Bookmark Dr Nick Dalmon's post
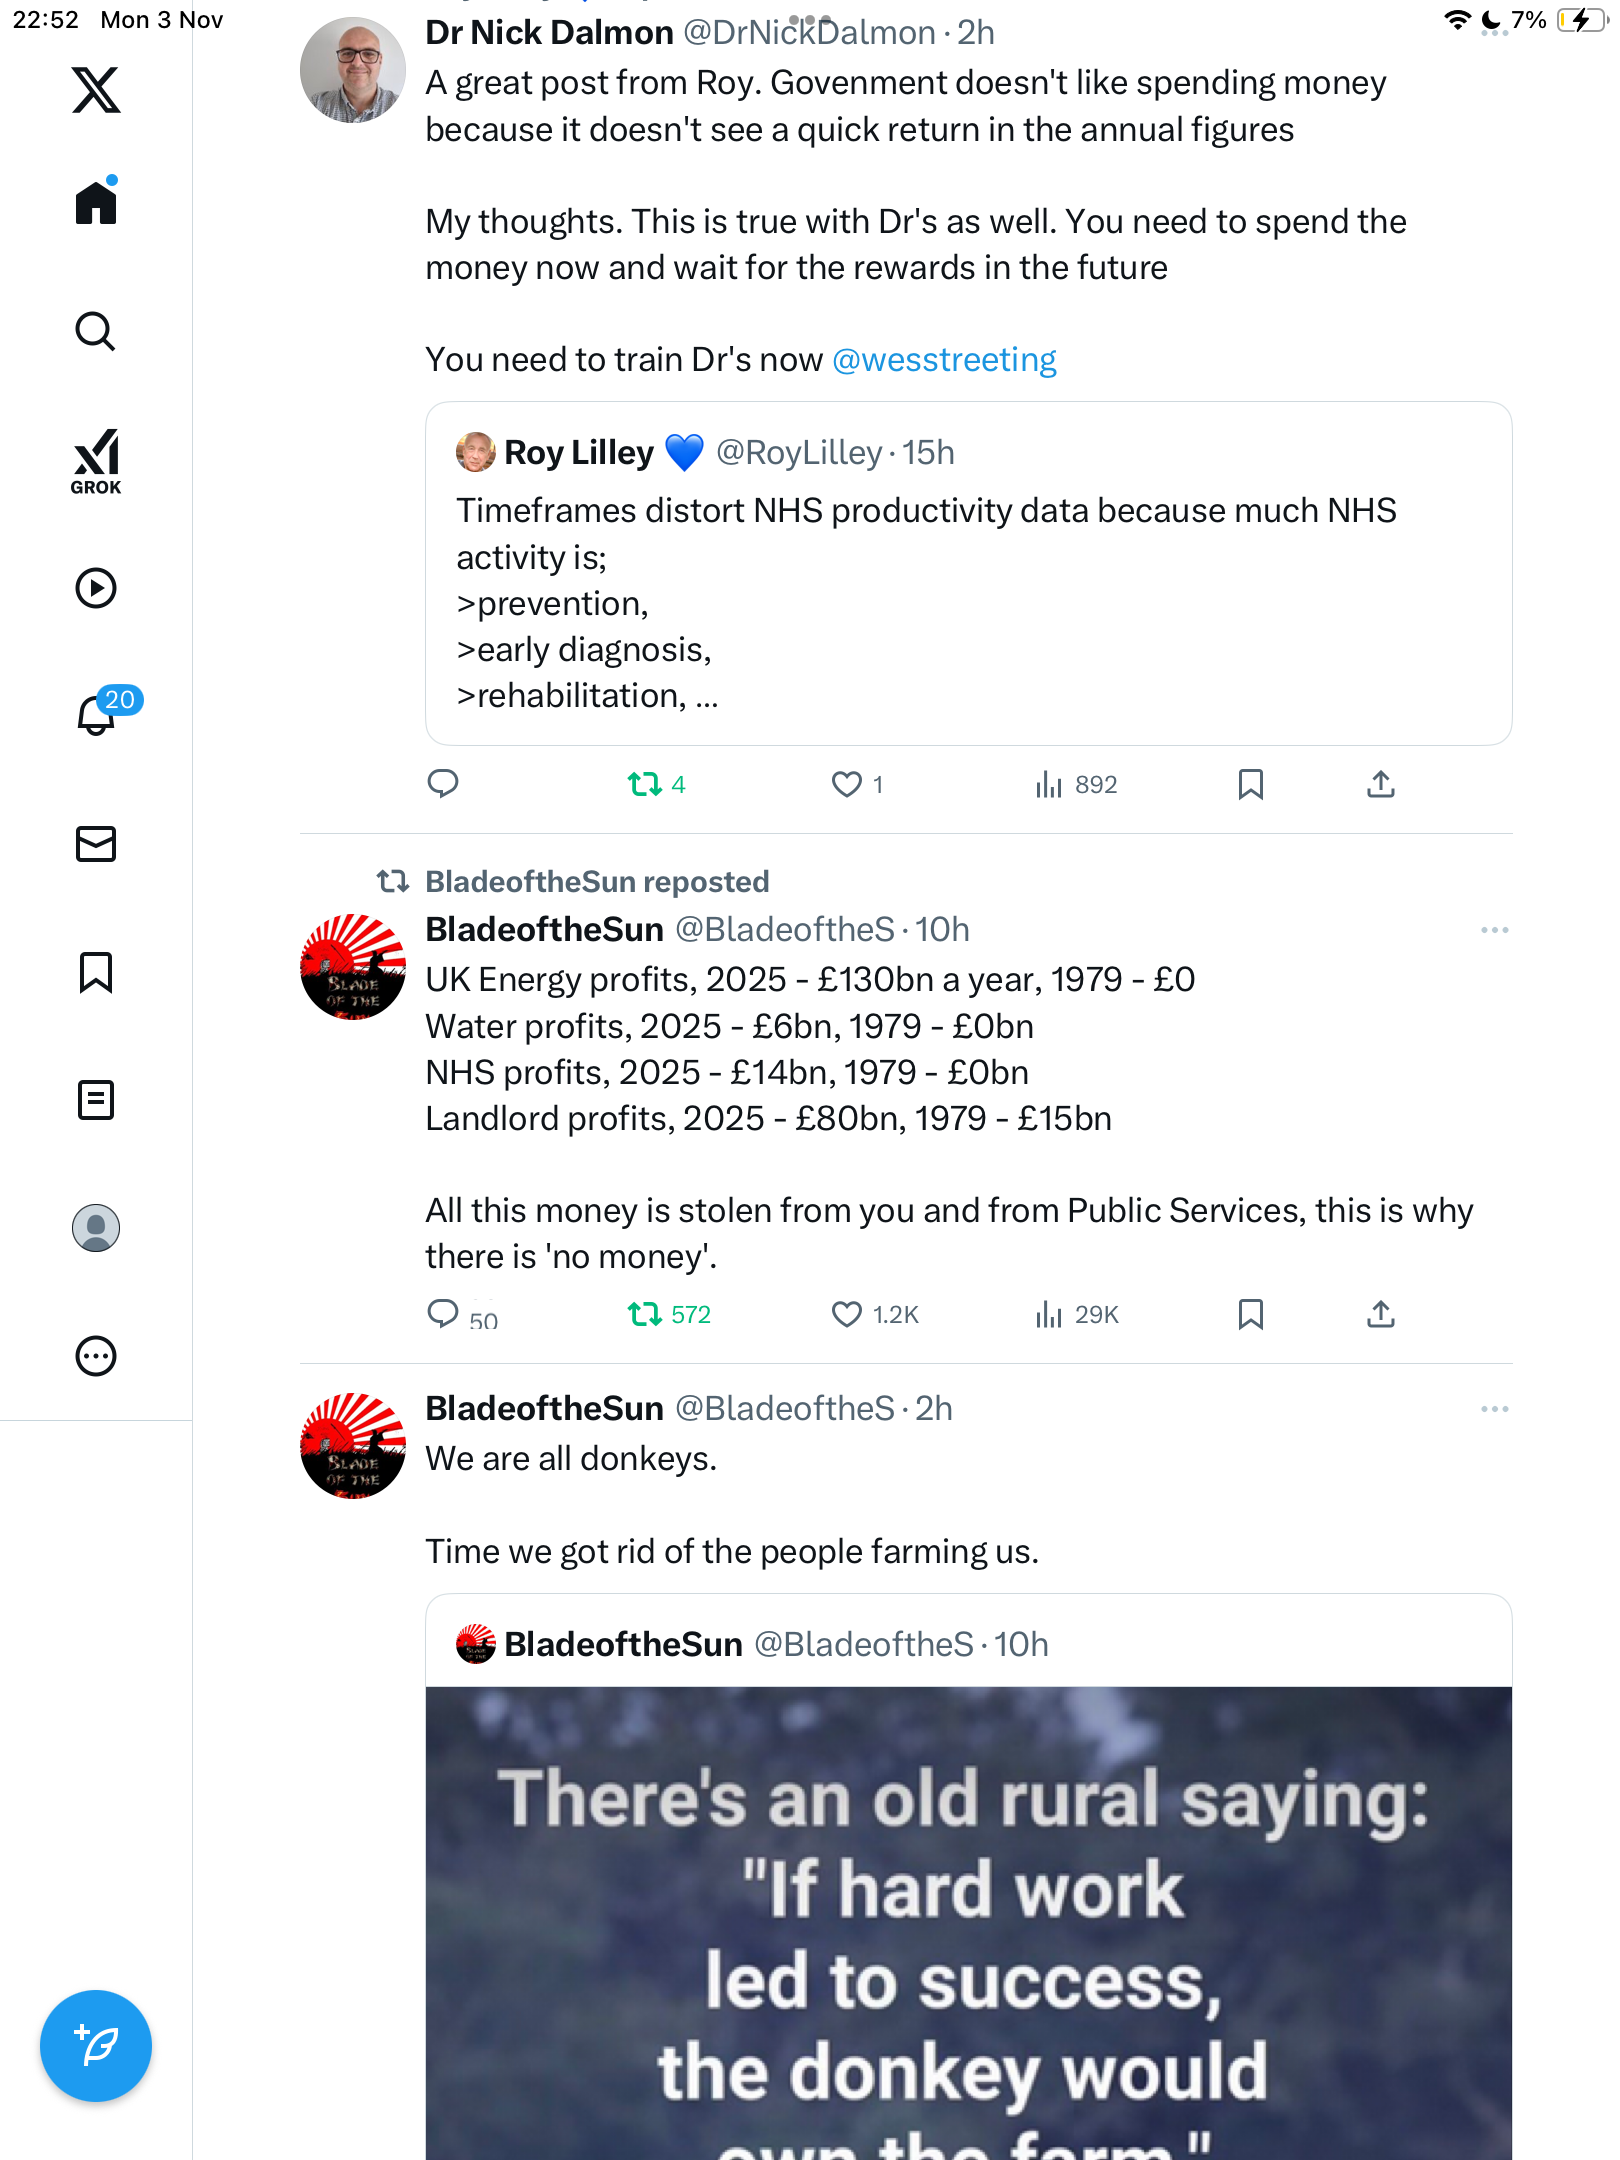The width and height of the screenshot is (1620, 2160). coord(1250,784)
